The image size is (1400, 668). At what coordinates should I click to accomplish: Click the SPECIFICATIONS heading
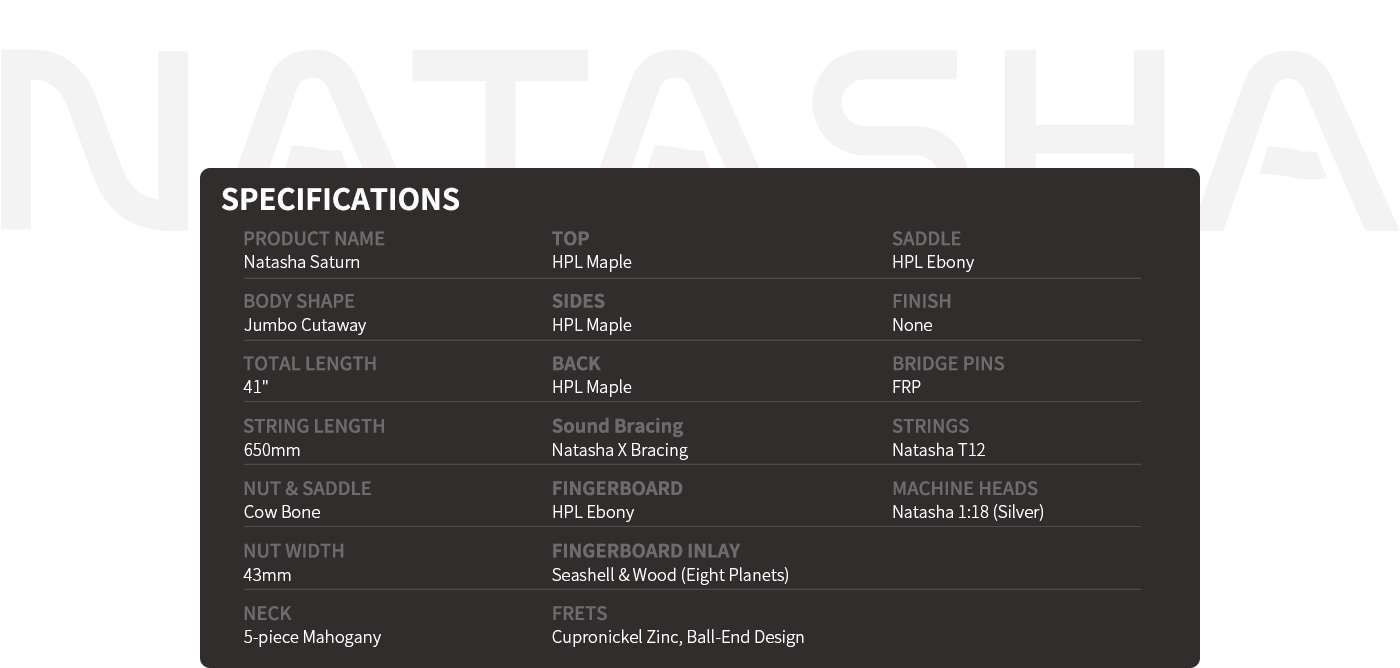[x=340, y=199]
